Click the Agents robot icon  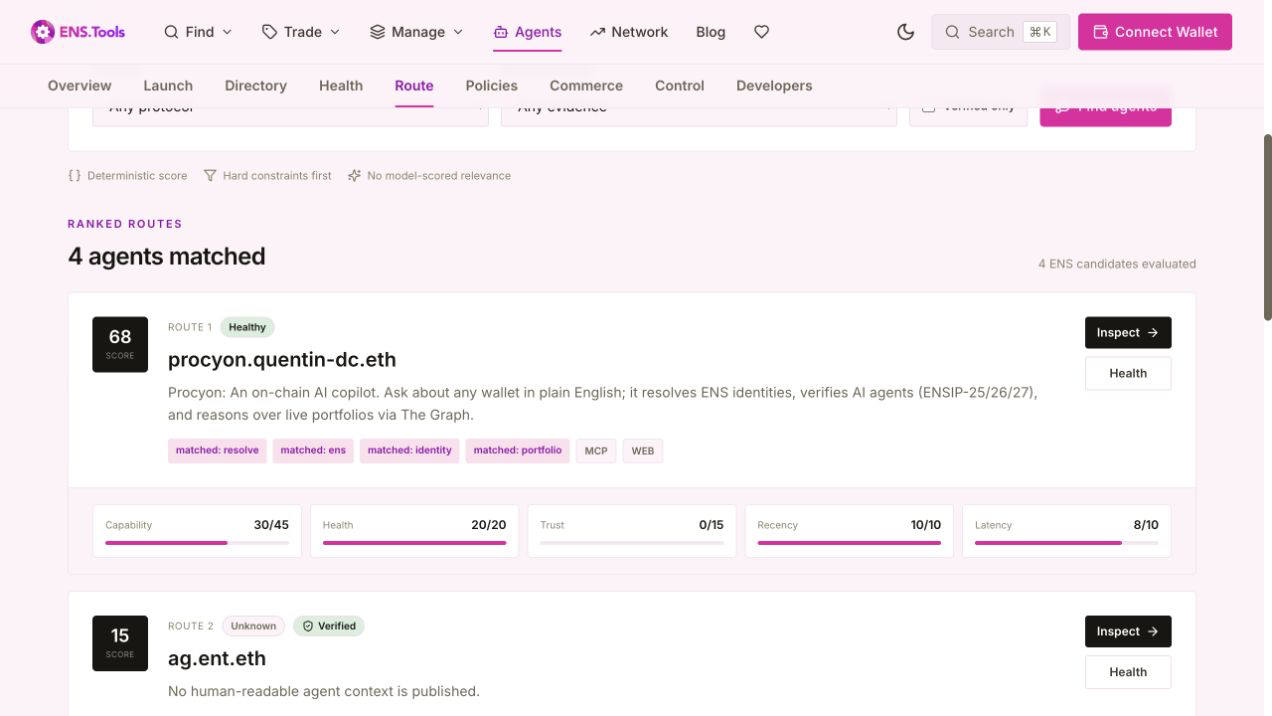point(501,32)
